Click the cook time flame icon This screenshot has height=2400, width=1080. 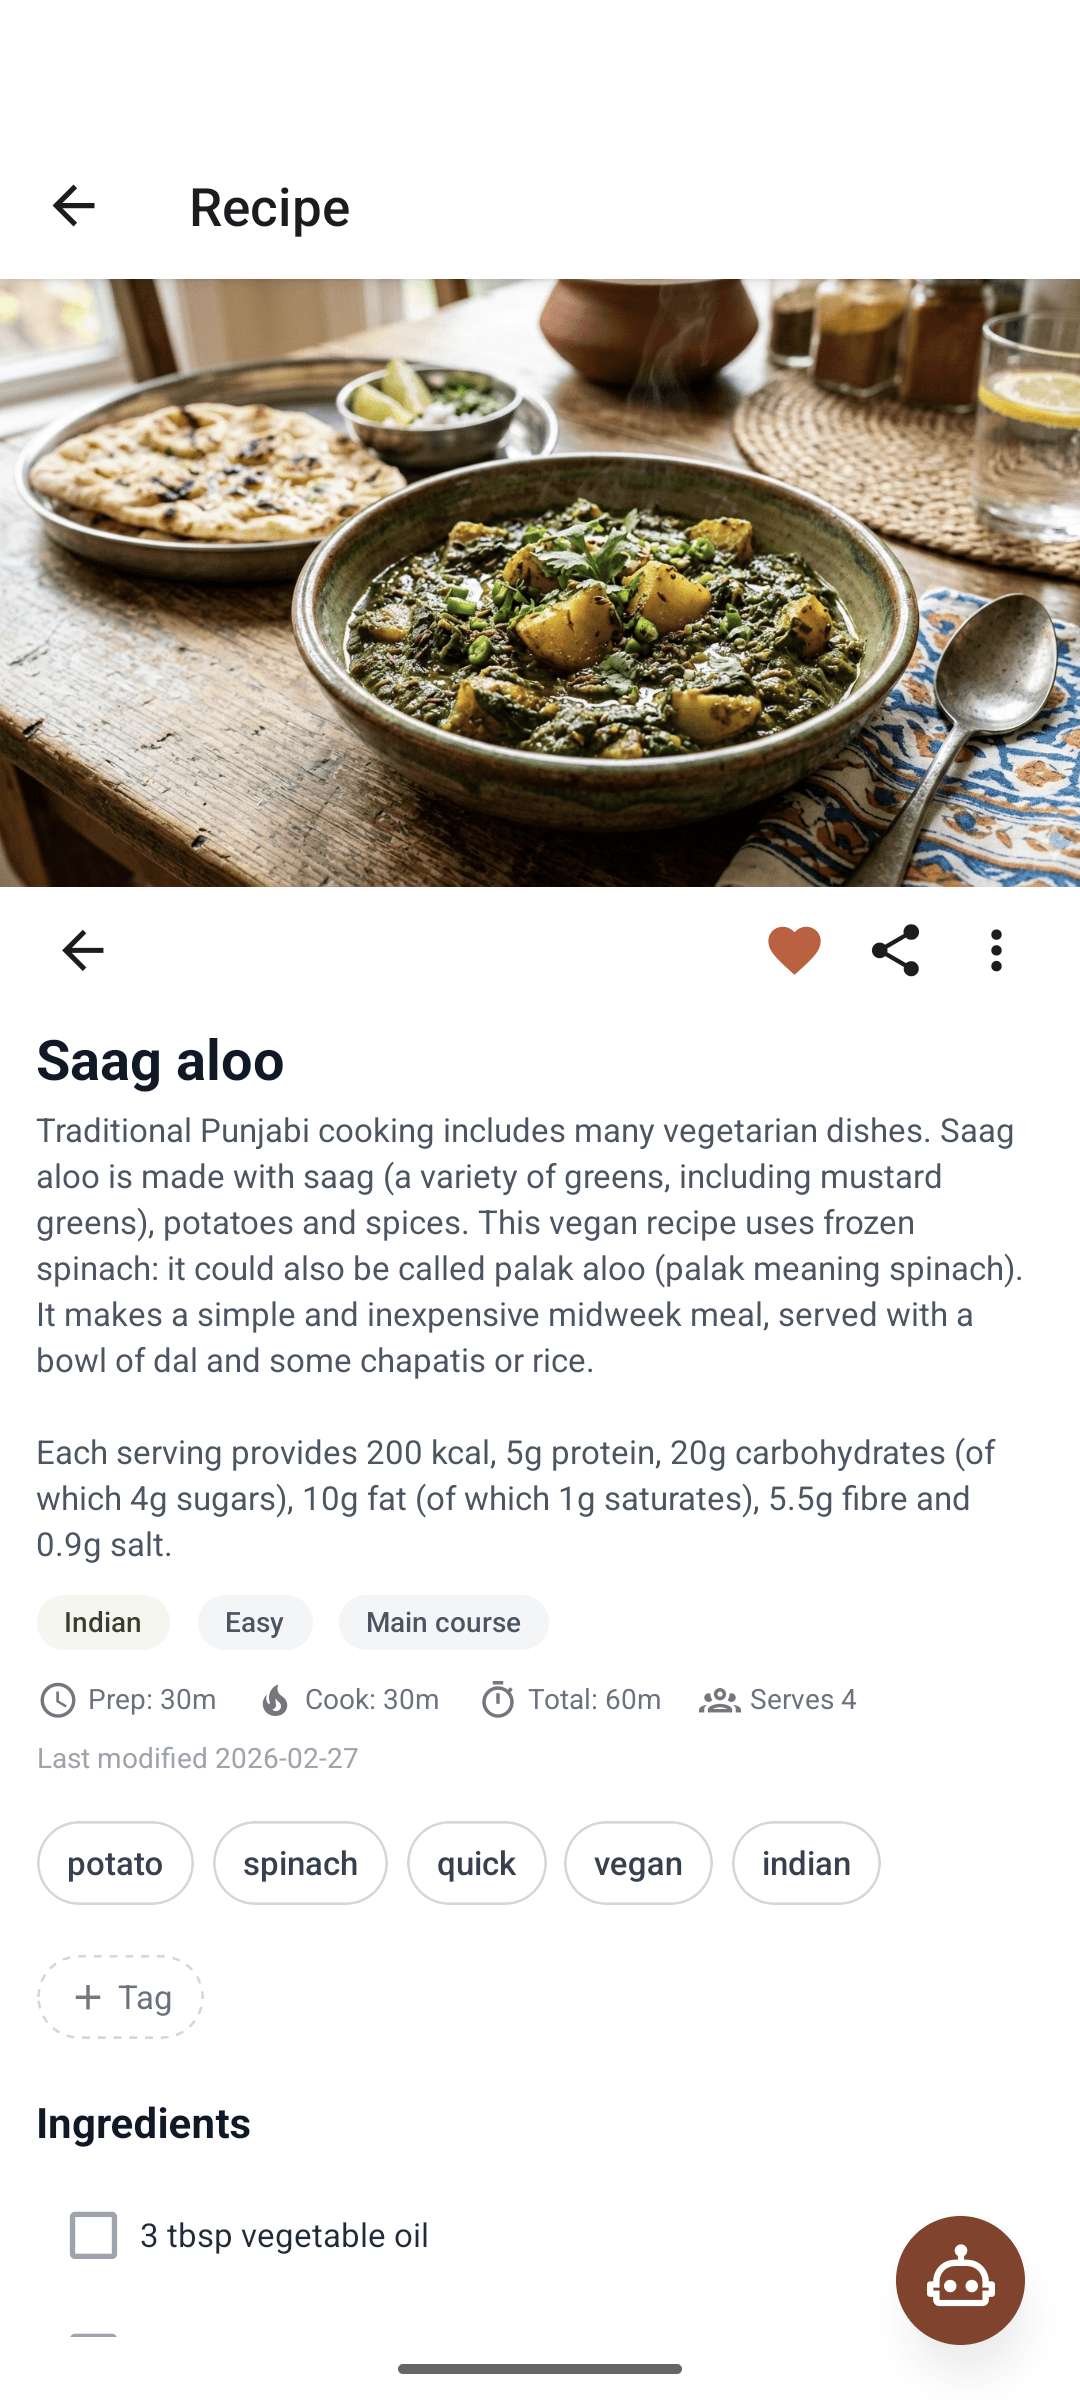pyautogui.click(x=277, y=1698)
